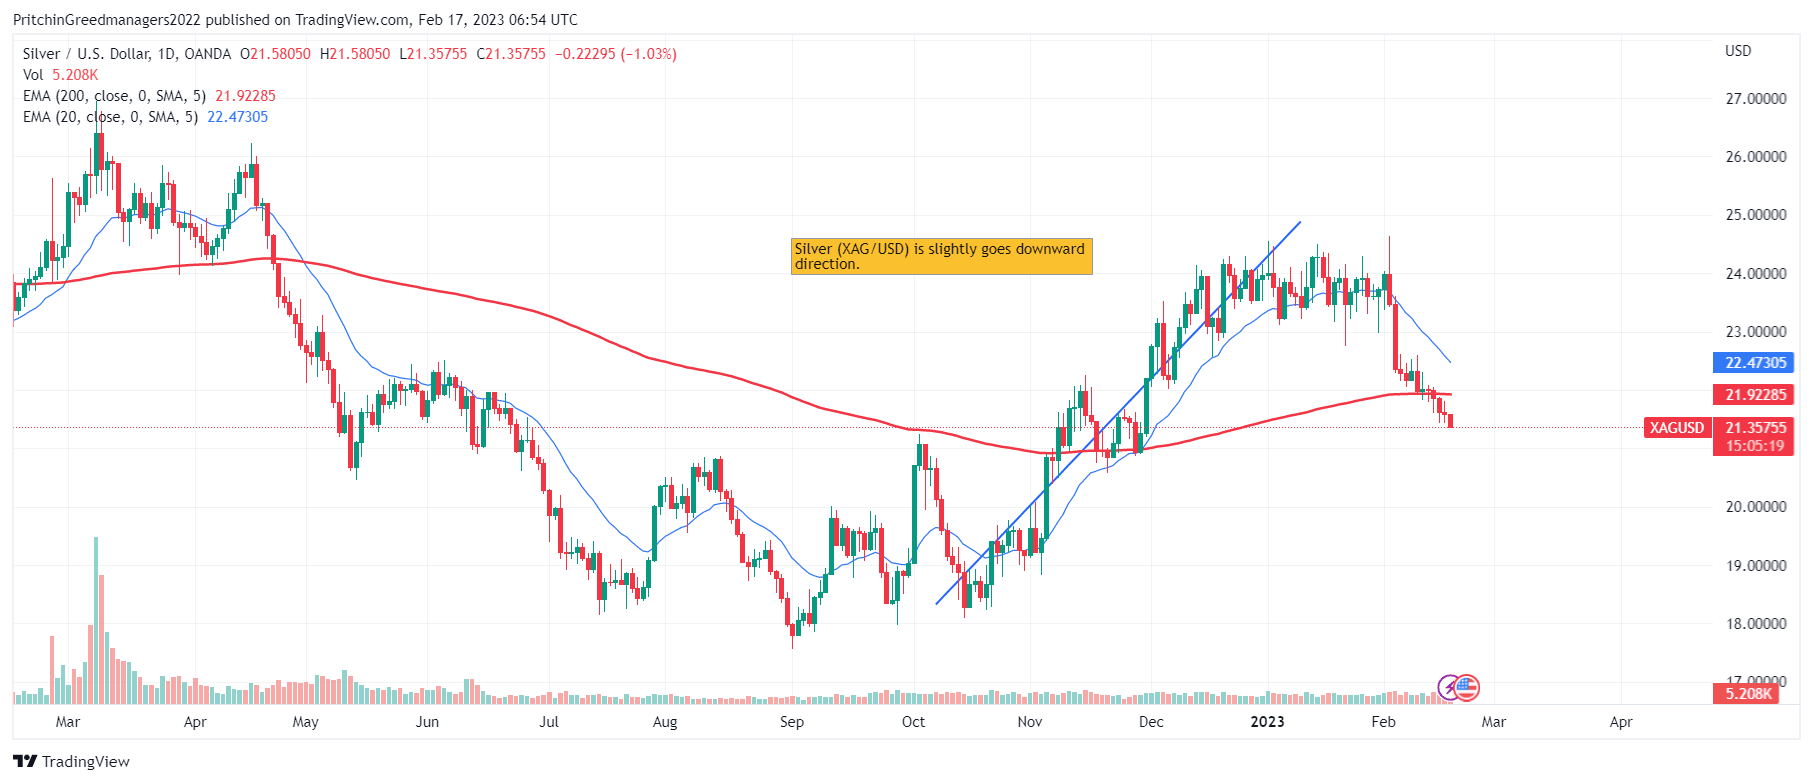The height and width of the screenshot is (783, 1813).
Task: Open the PritchinGreedmanagers2022 publisher header text
Action: pyautogui.click(x=107, y=20)
